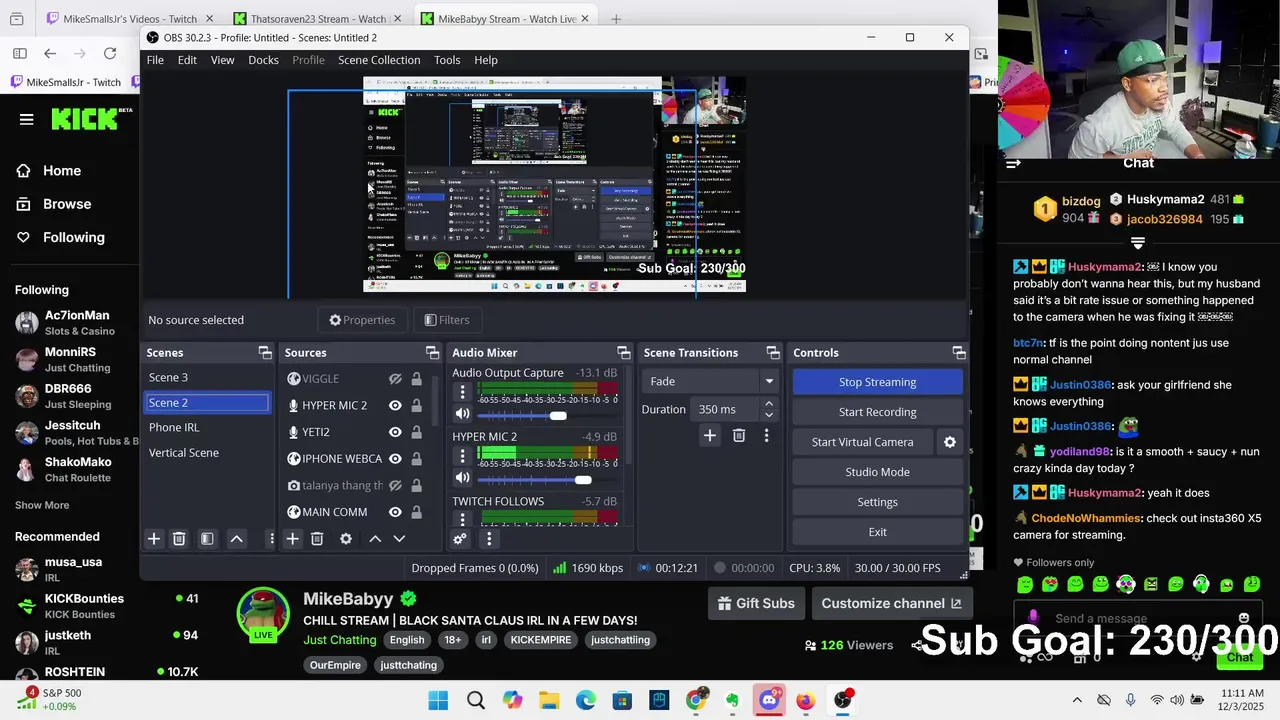Show the talanya thang source
Viewport: 1280px width, 720px height.
click(395, 486)
